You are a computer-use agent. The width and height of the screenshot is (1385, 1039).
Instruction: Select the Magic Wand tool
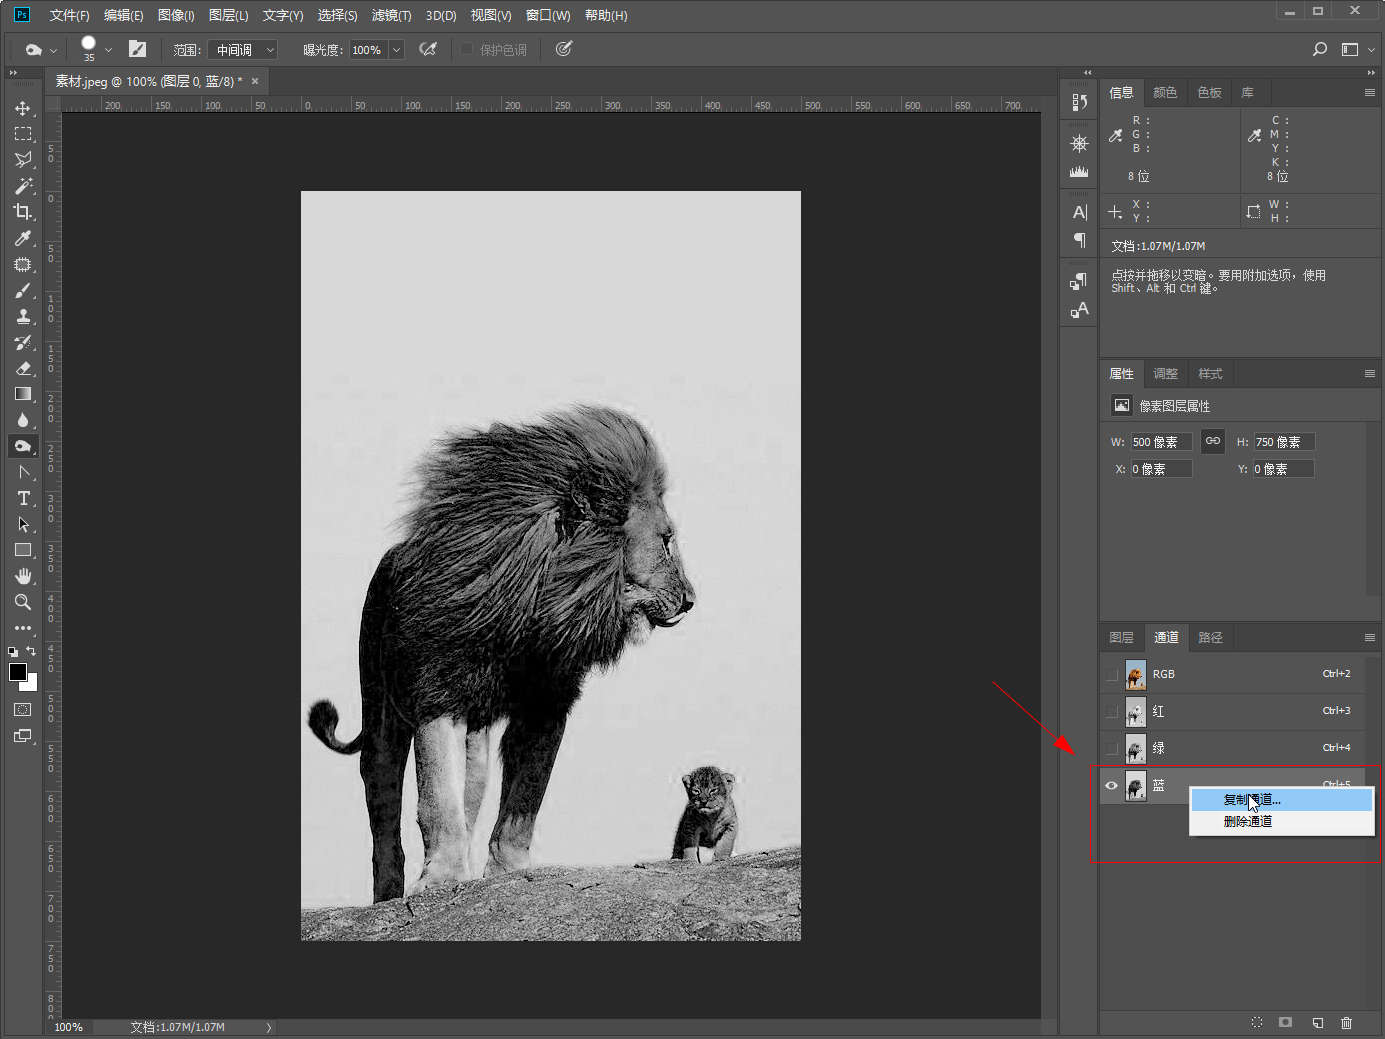23,186
